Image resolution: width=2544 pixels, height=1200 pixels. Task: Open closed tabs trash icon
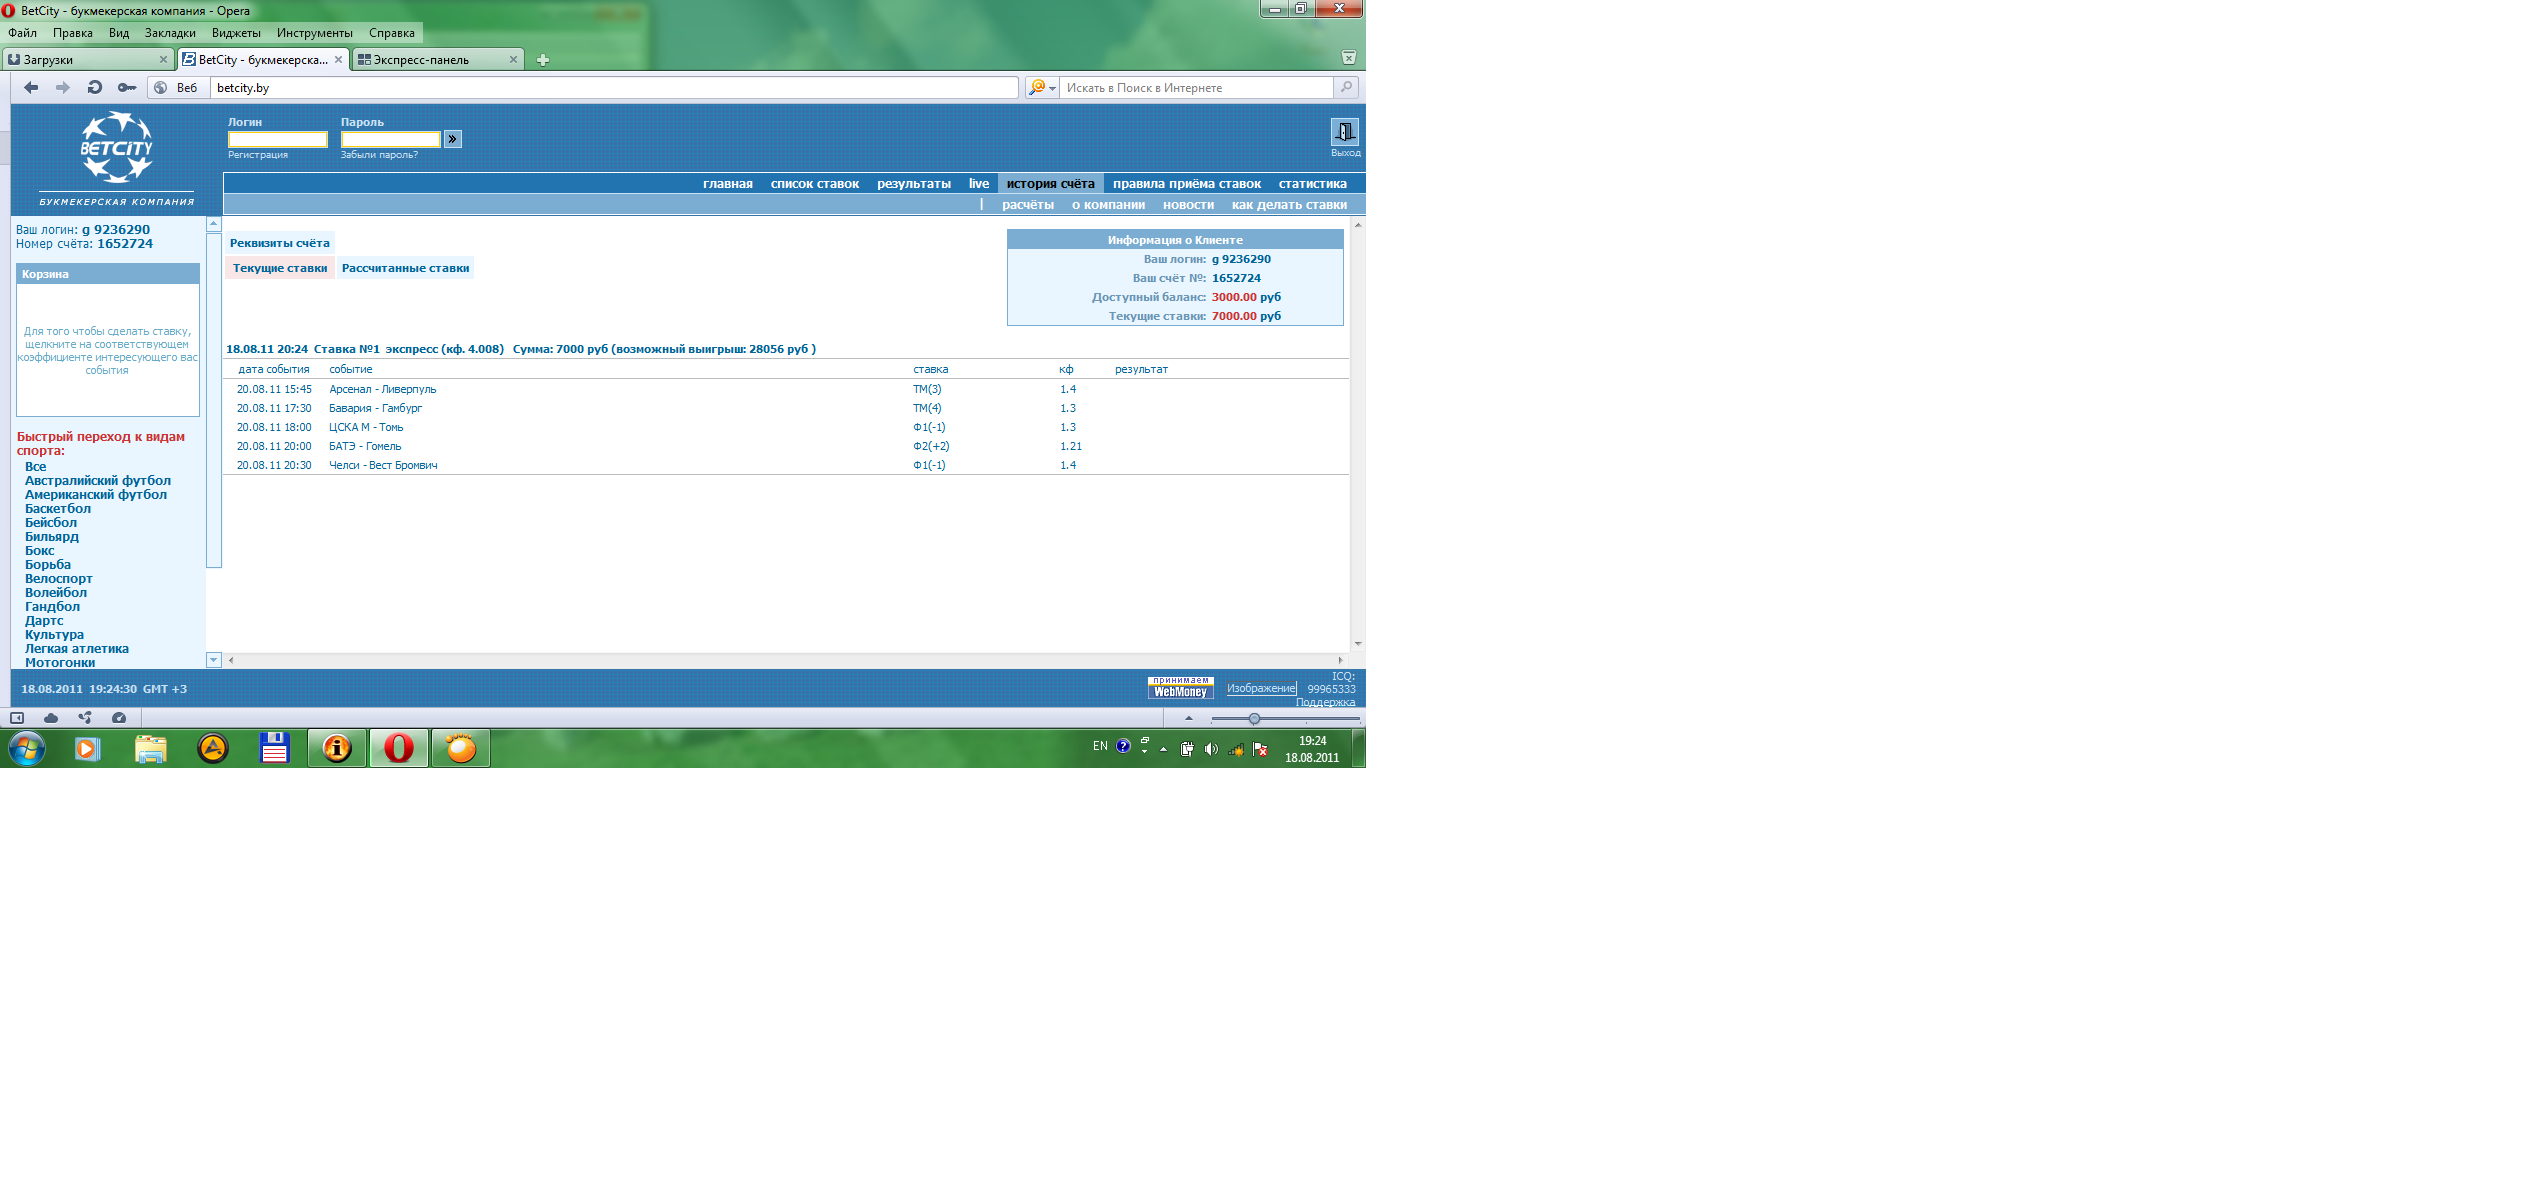click(x=1349, y=58)
